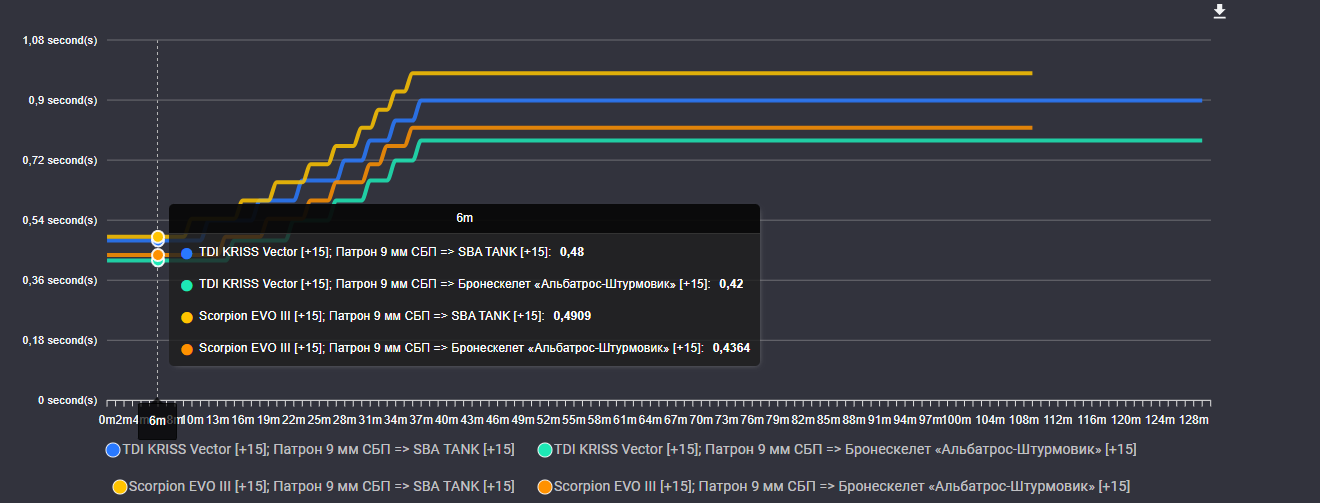Click the tooltip value 0,4909
This screenshot has width=1320, height=503.
point(570,316)
